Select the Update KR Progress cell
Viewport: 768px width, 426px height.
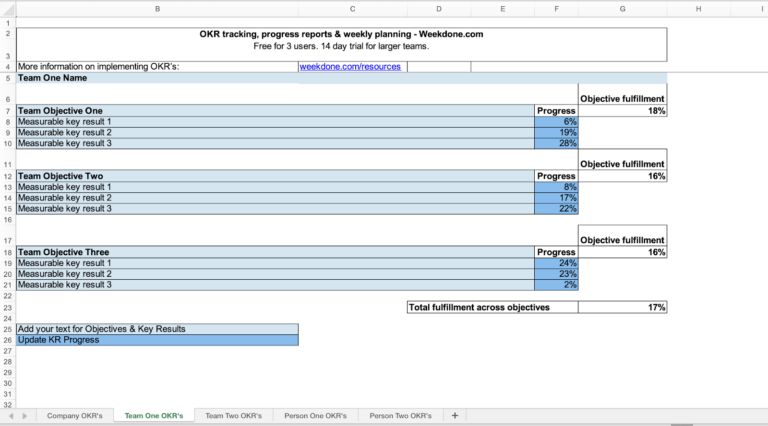[157, 340]
